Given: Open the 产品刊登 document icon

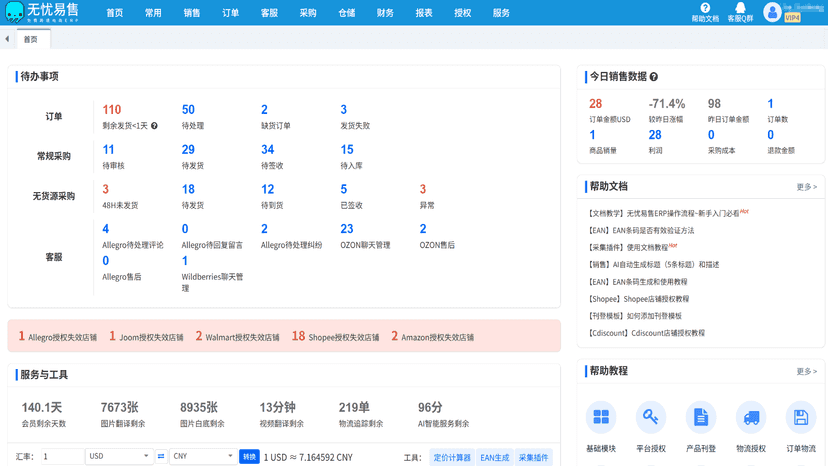Looking at the screenshot, I should point(701,417).
